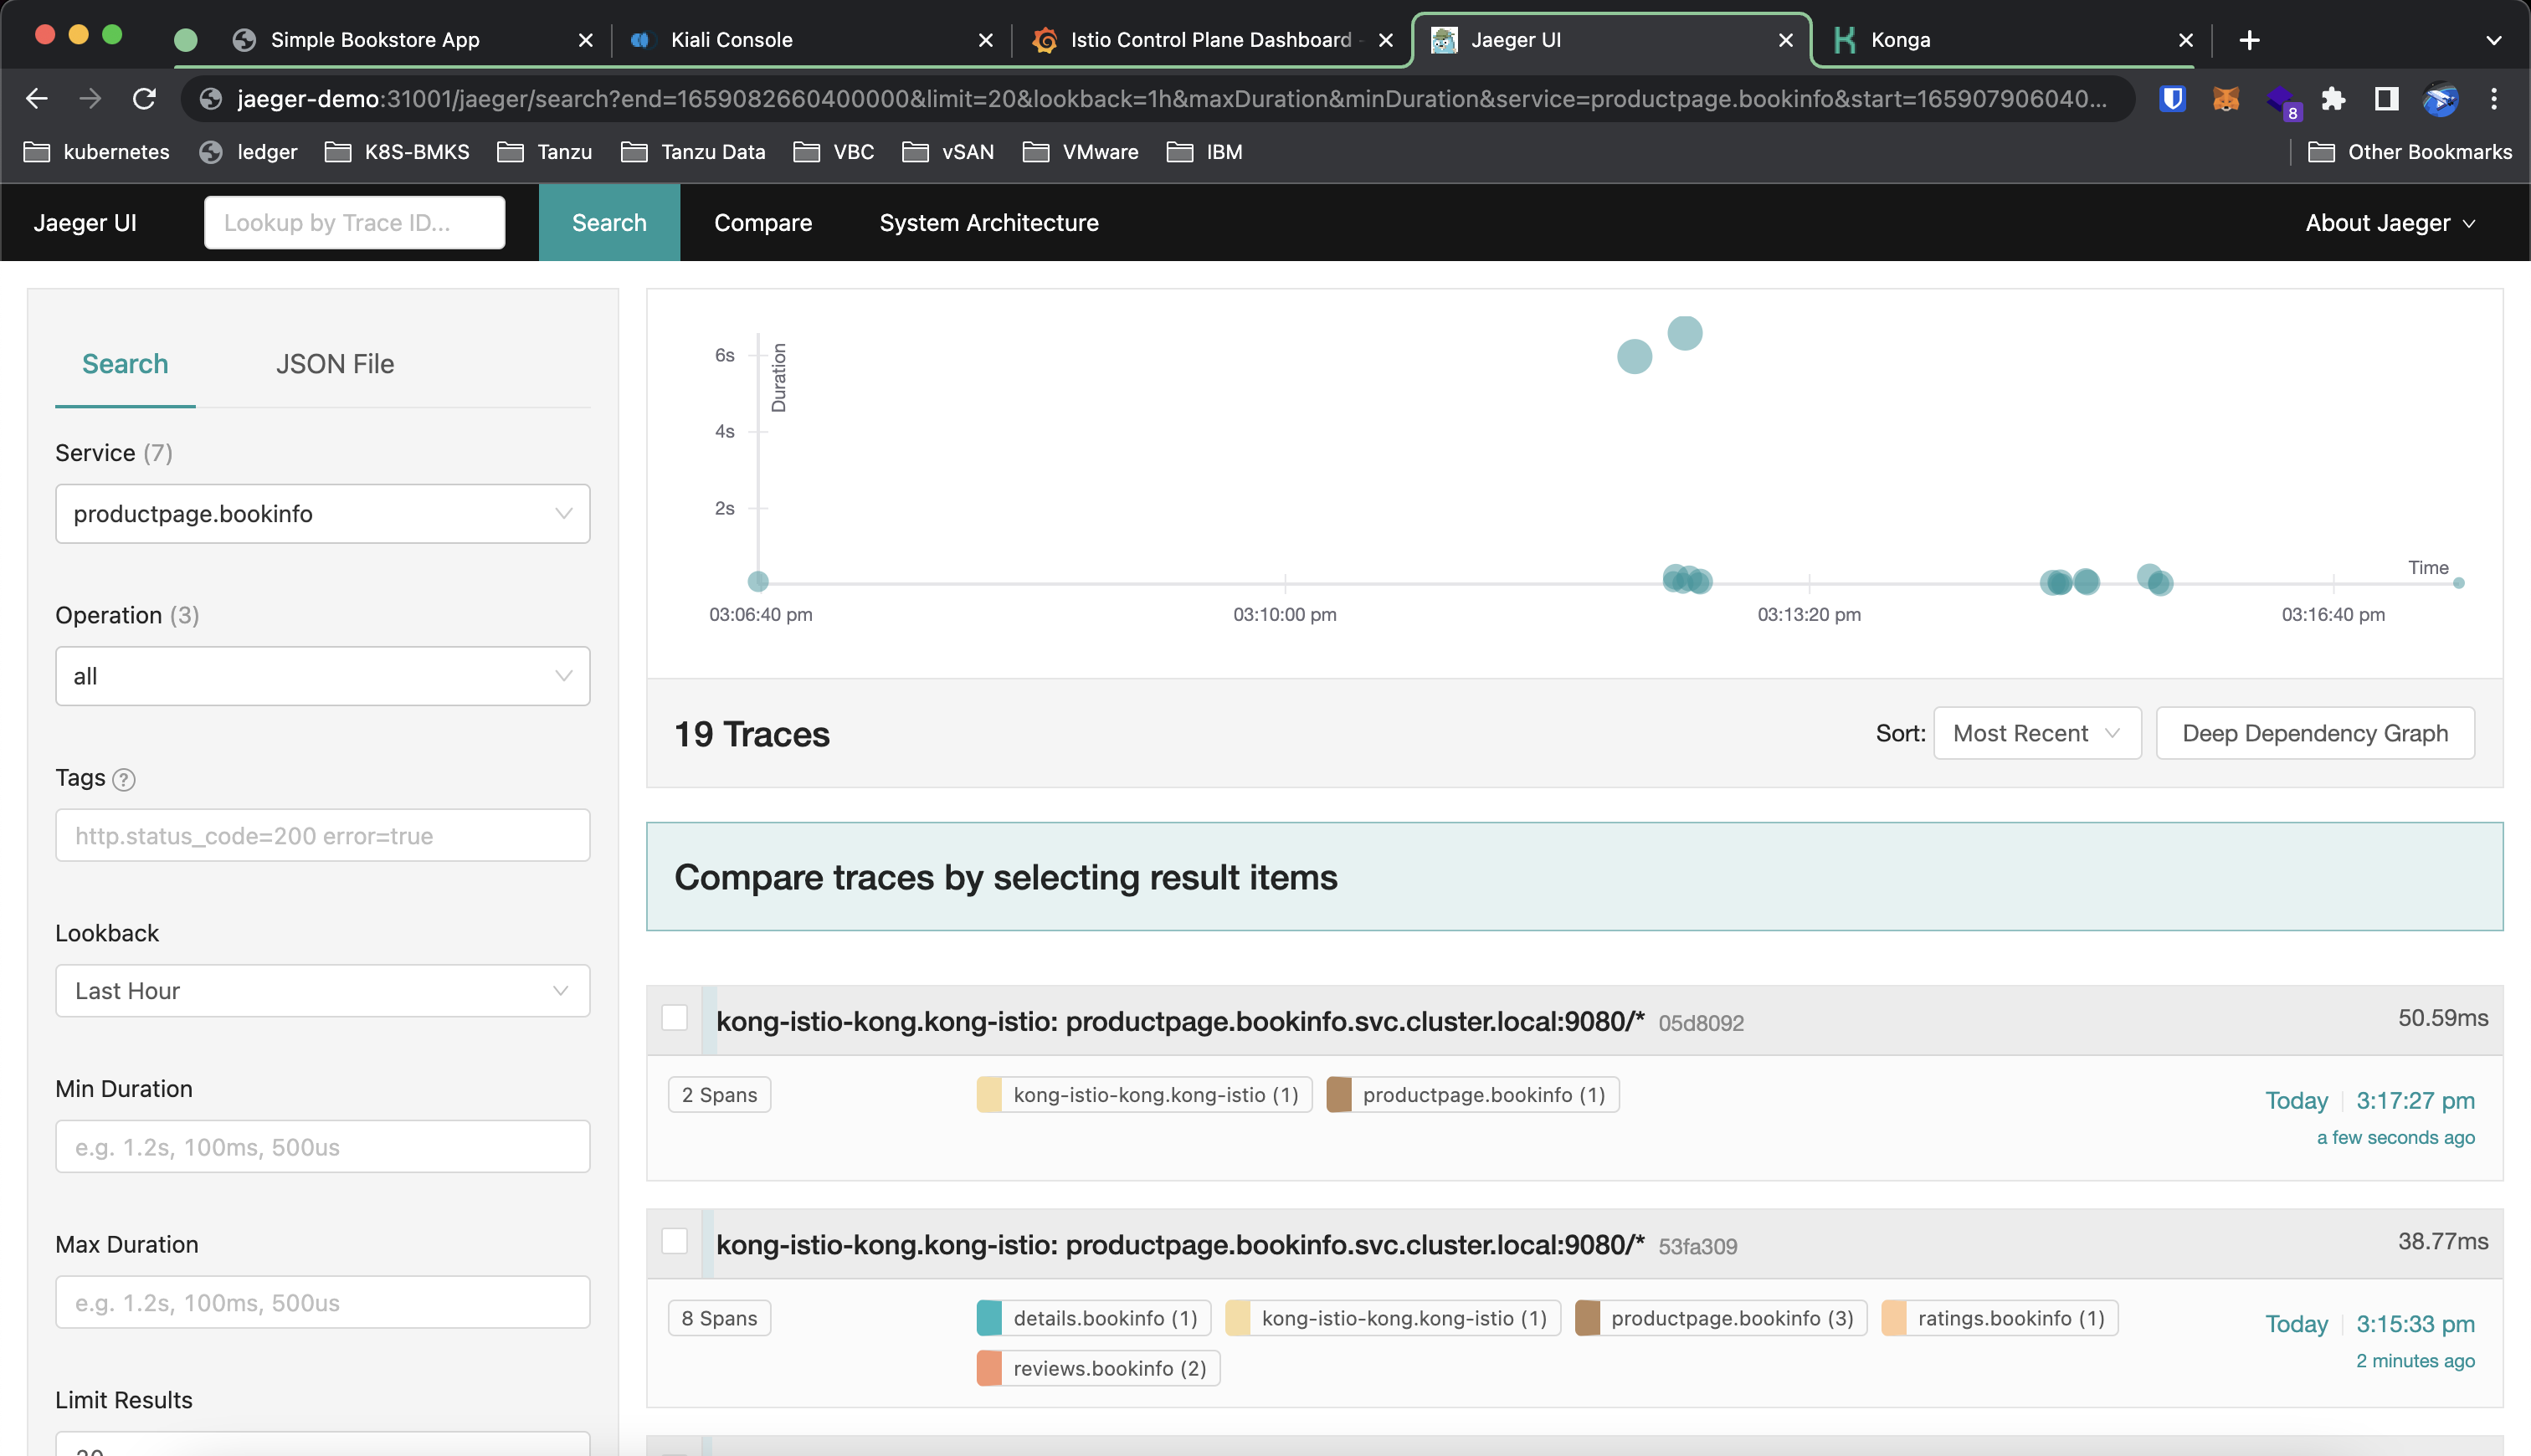2531x1456 pixels.
Task: Click the Jaeger UI home link
Action: [x=85, y=223]
